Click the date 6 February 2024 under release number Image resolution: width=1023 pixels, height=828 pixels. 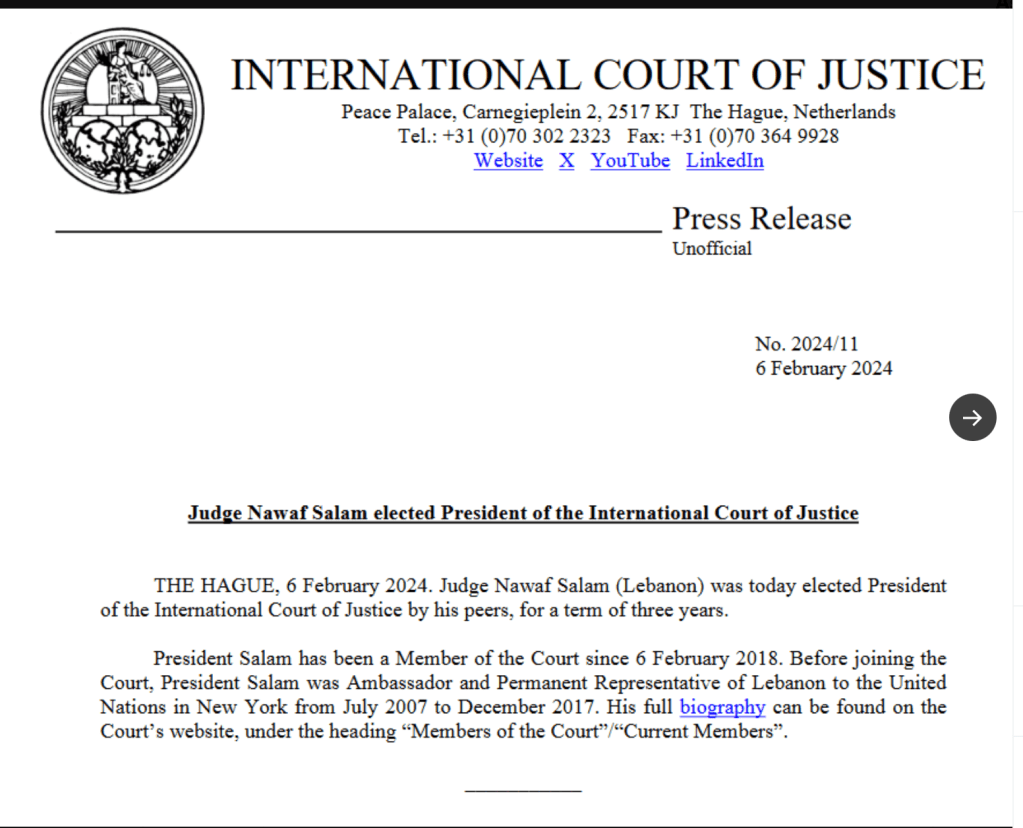[x=823, y=368]
